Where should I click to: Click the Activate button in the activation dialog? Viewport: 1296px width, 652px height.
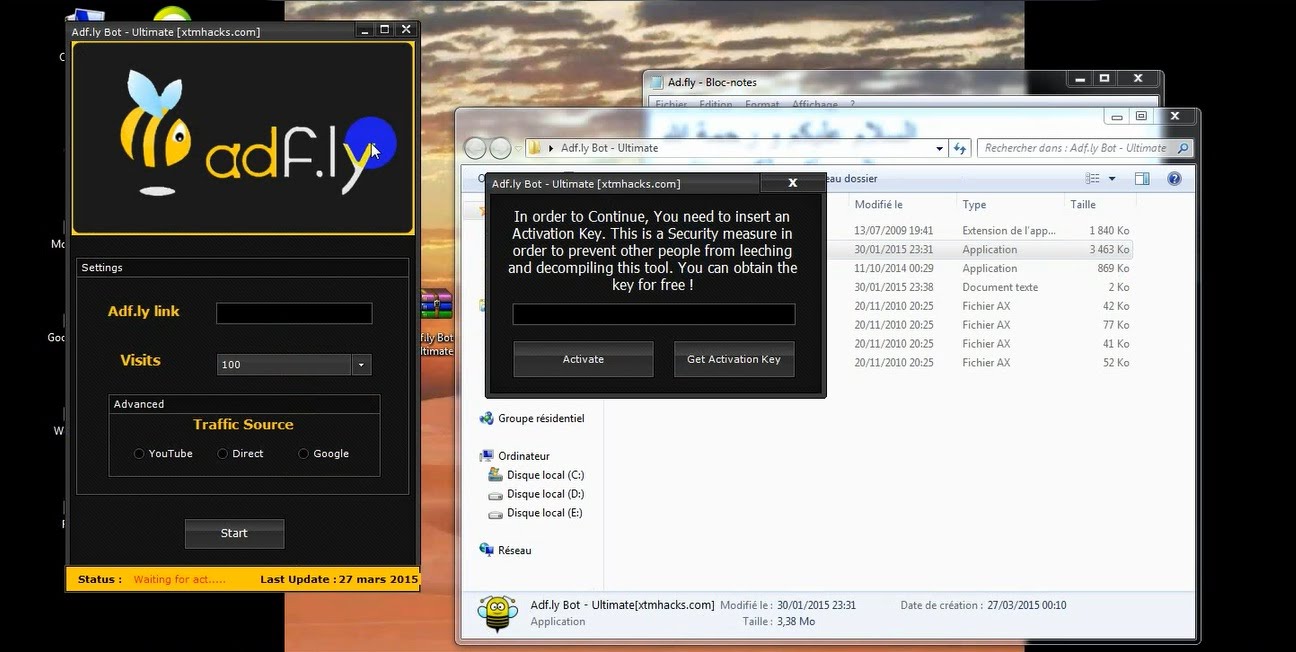pyautogui.click(x=583, y=359)
